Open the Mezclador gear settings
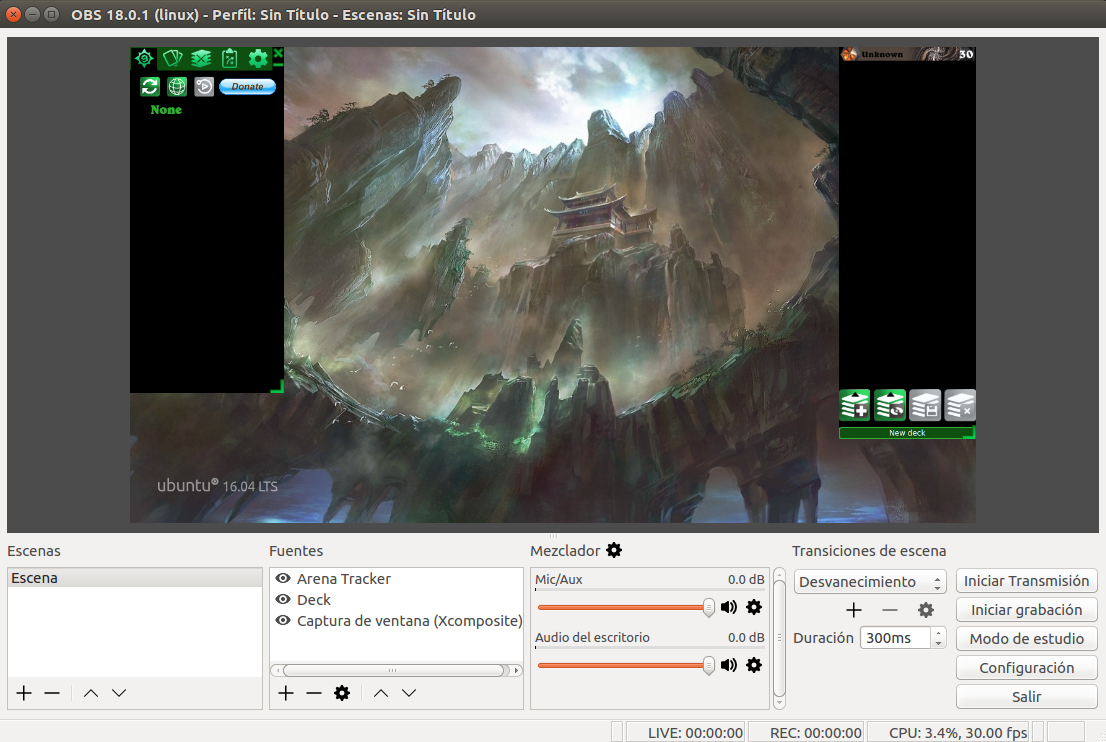This screenshot has width=1106, height=742. coord(614,550)
